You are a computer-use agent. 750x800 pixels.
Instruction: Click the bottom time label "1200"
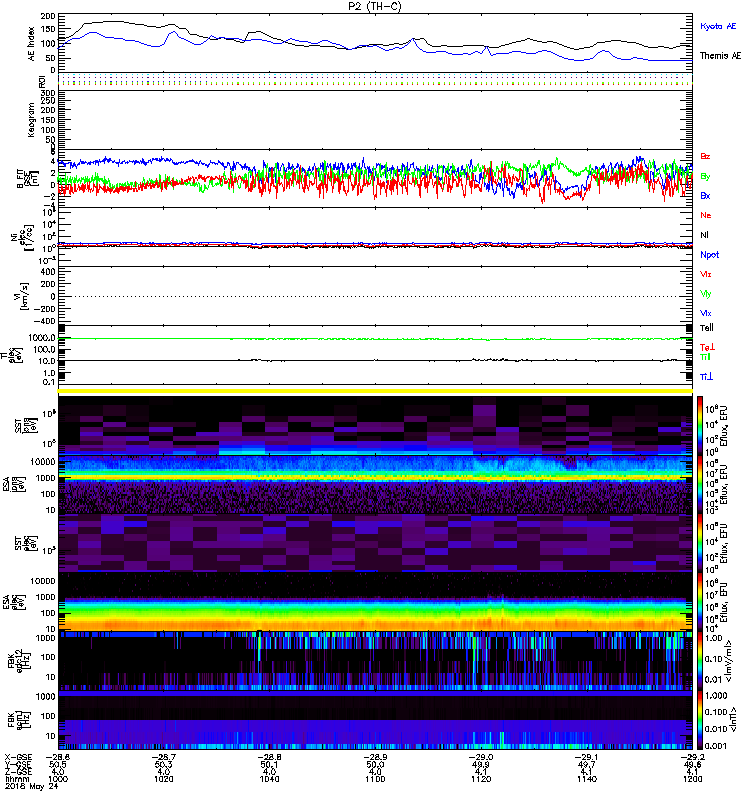pos(692,779)
